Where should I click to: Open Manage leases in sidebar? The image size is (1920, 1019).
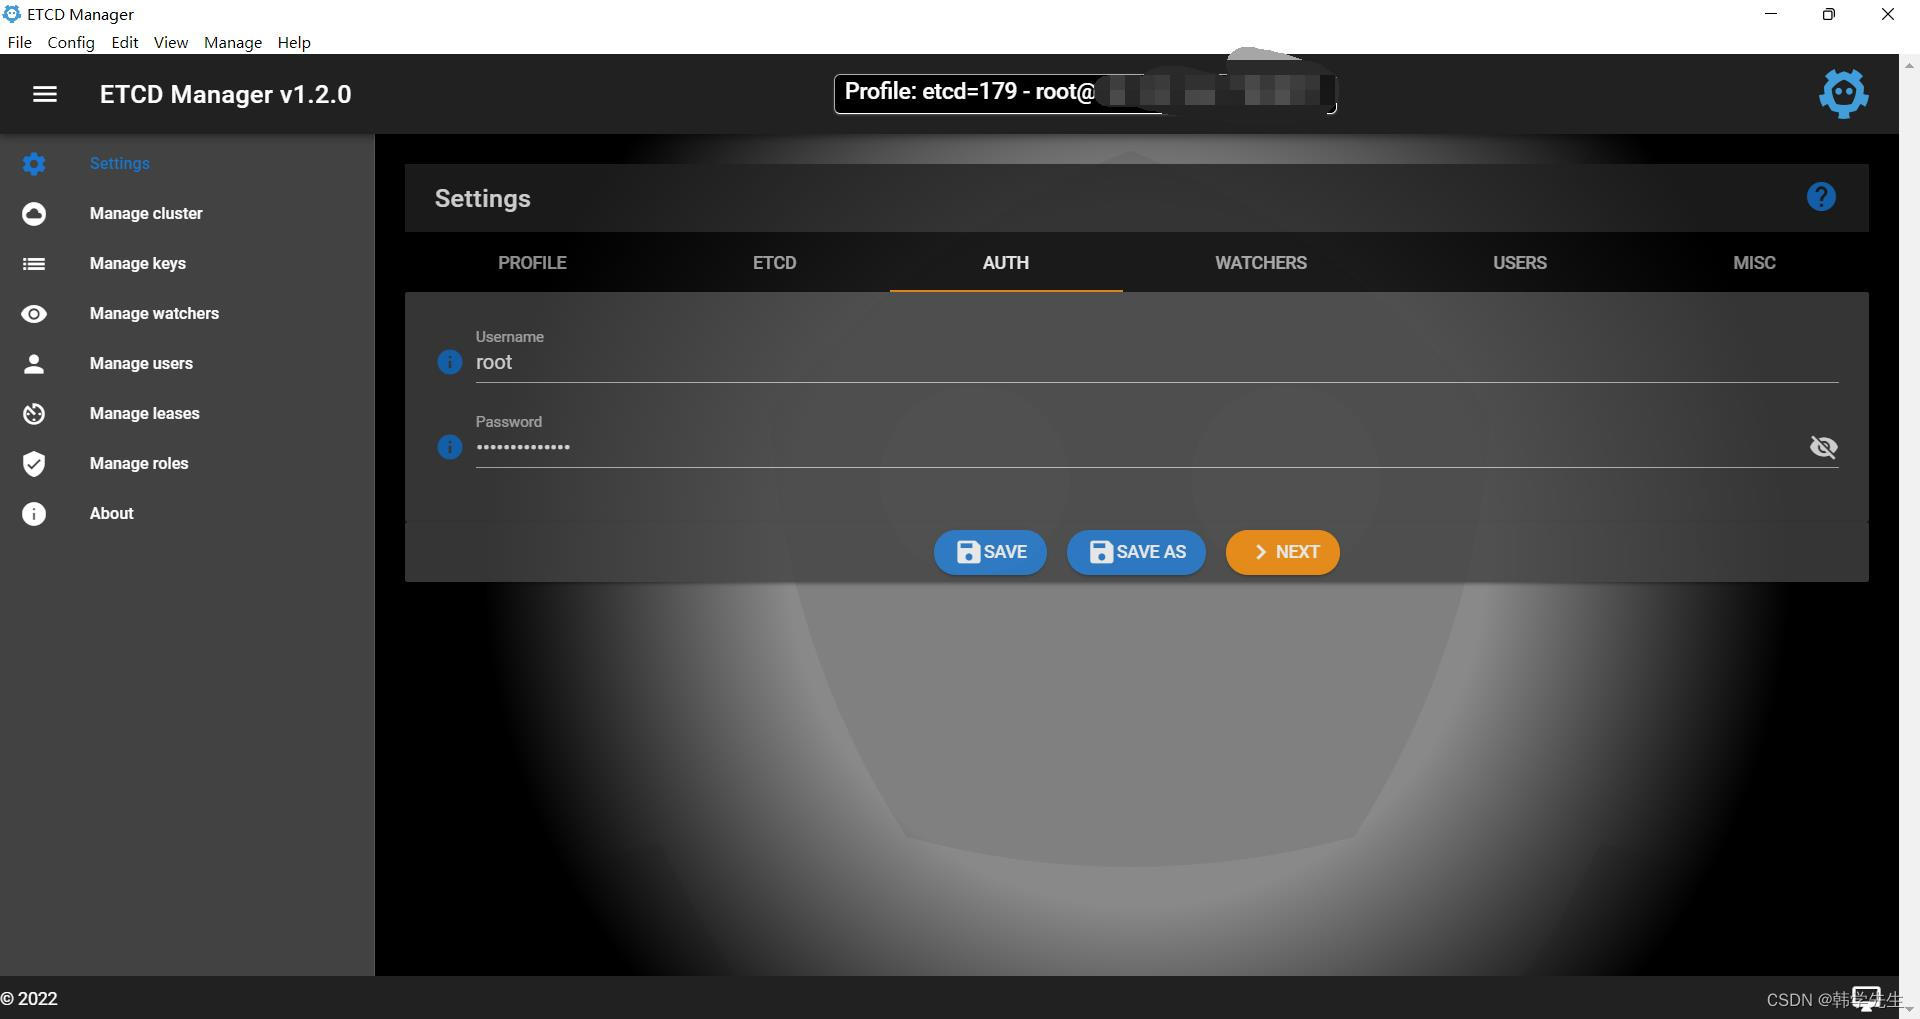[145, 413]
